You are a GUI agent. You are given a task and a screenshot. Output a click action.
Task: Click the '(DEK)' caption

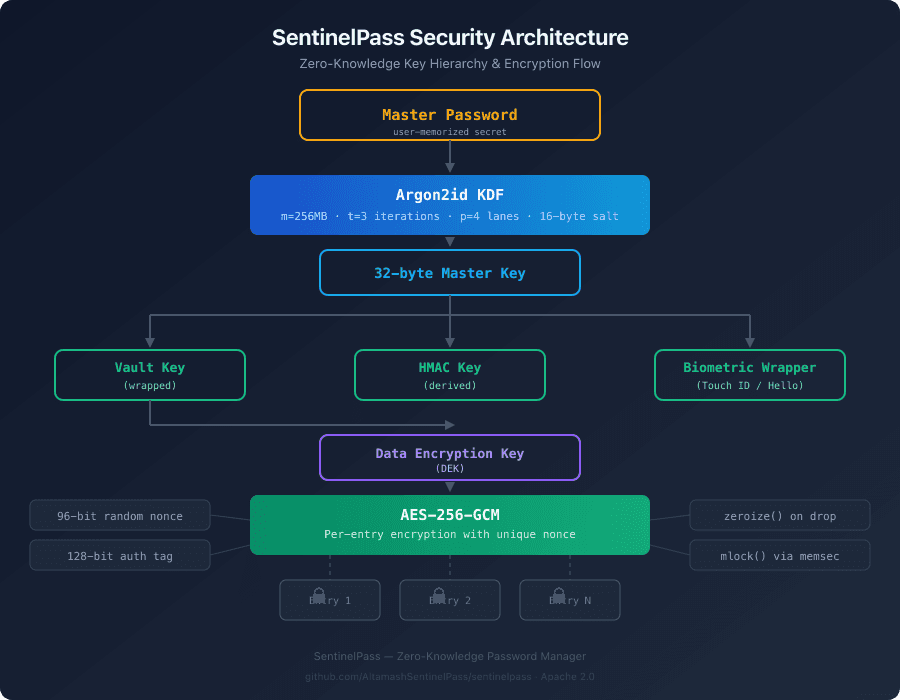(x=450, y=468)
